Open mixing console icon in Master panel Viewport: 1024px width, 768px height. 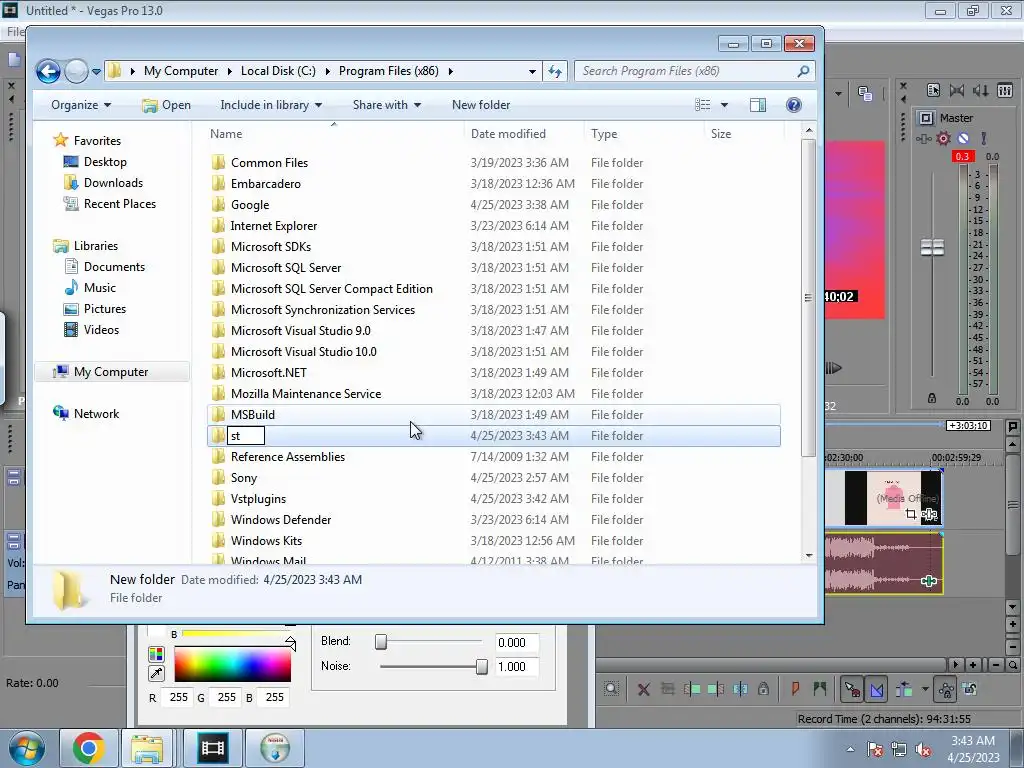pyautogui.click(x=1005, y=90)
